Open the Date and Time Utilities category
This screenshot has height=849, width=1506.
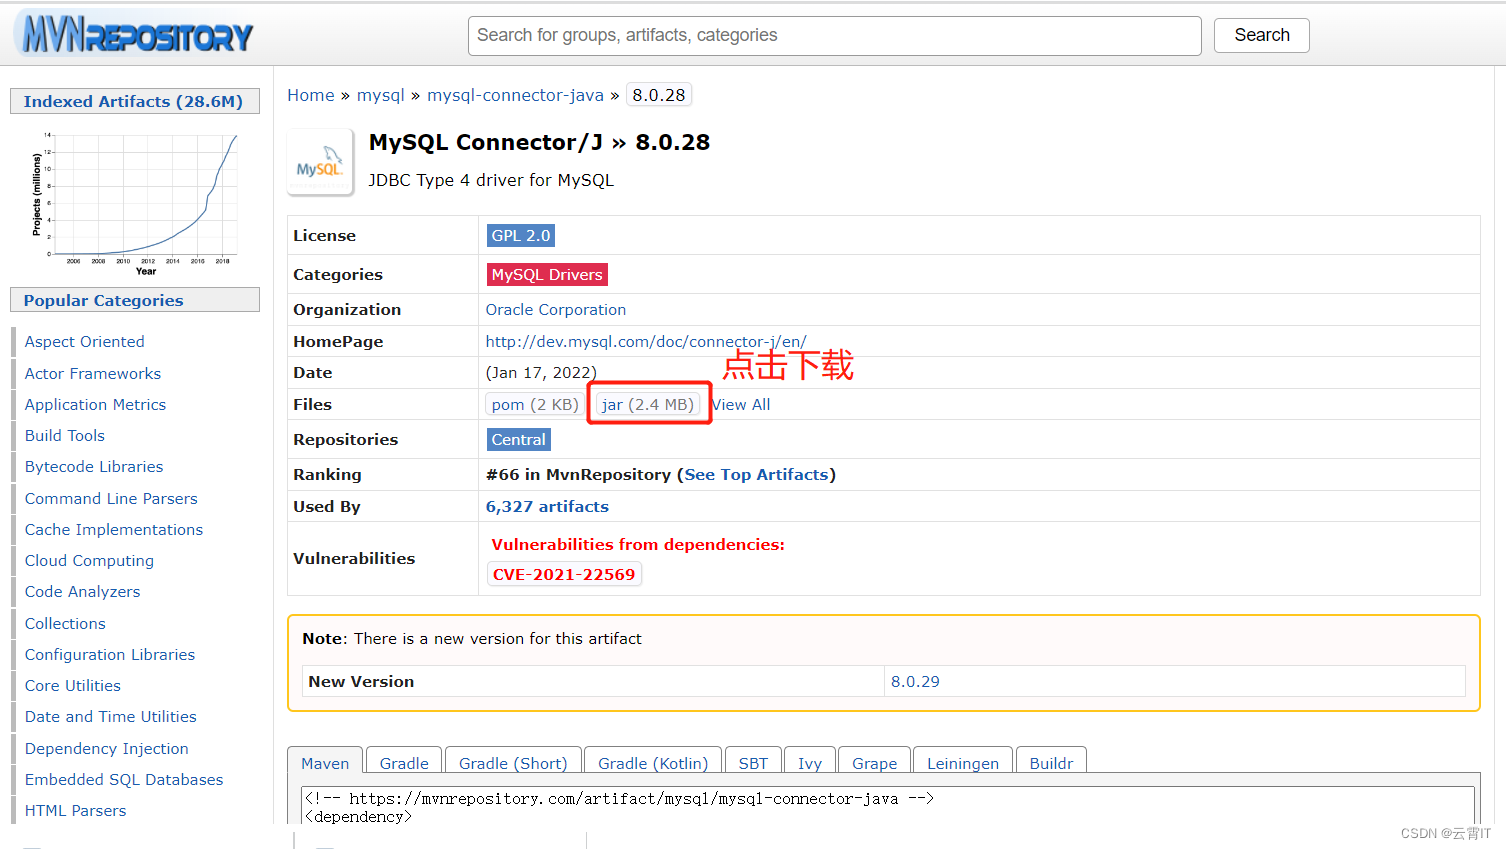[111, 717]
